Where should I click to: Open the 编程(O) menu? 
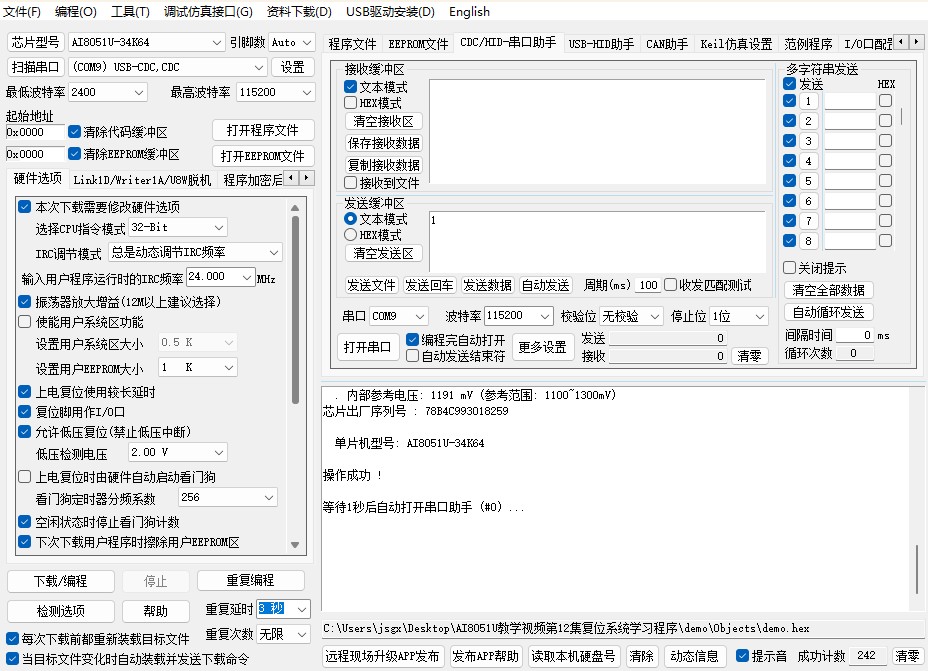tap(76, 12)
